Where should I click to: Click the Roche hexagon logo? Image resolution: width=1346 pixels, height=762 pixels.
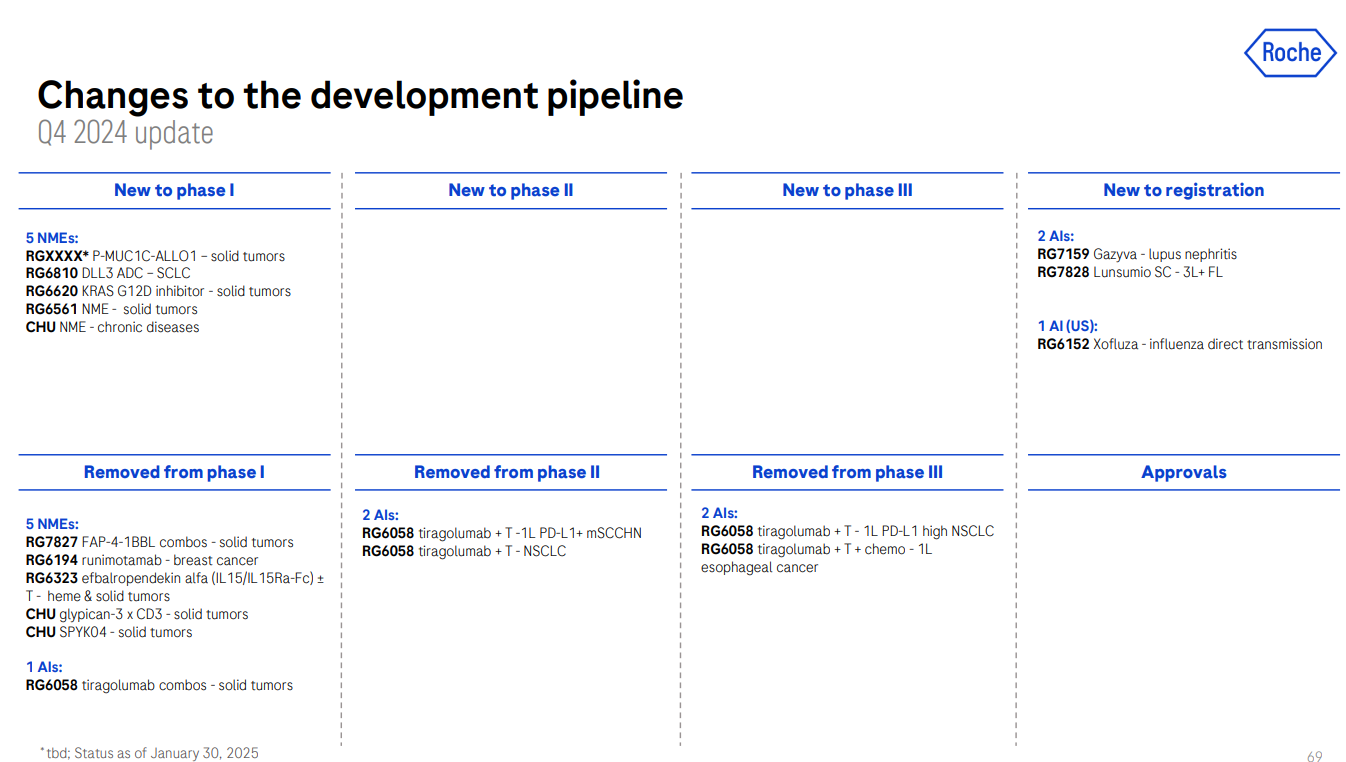tap(1290, 53)
